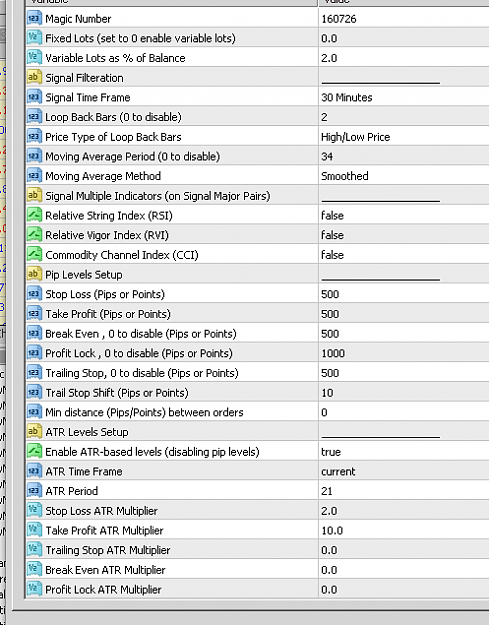Click the green icon beside Enable ATR-based levels

(x=34, y=451)
